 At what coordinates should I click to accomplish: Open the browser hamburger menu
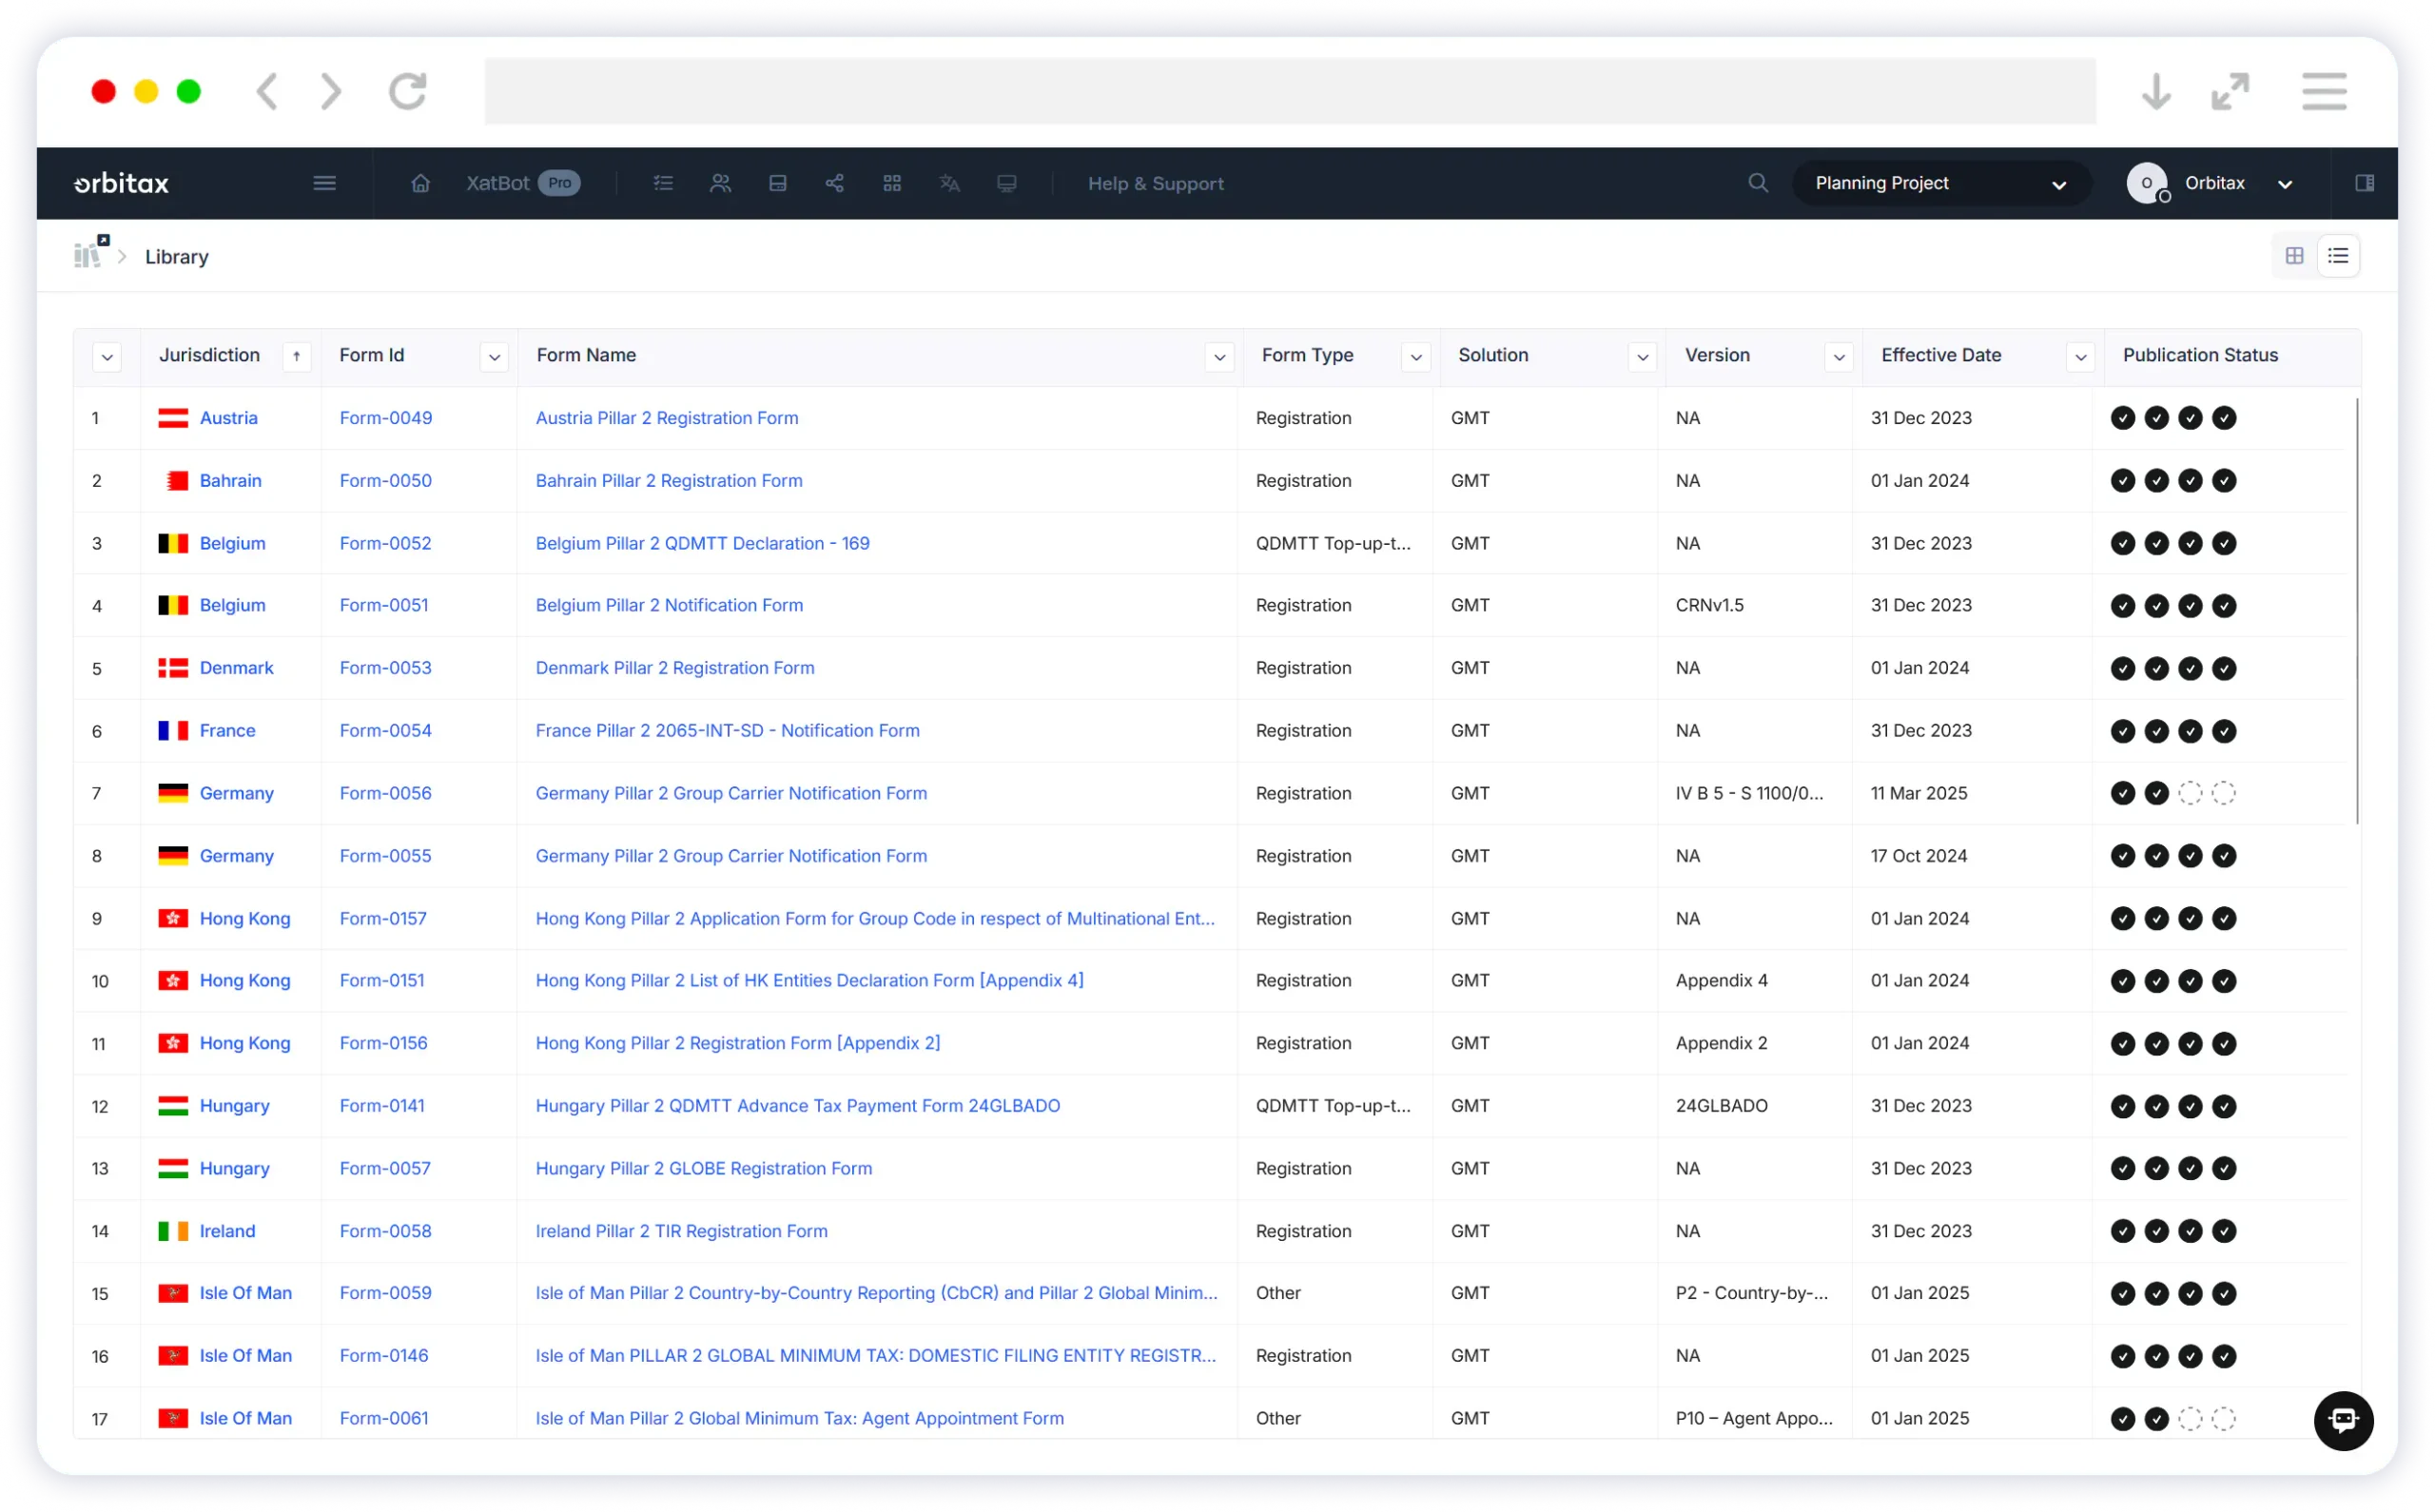(x=2323, y=92)
